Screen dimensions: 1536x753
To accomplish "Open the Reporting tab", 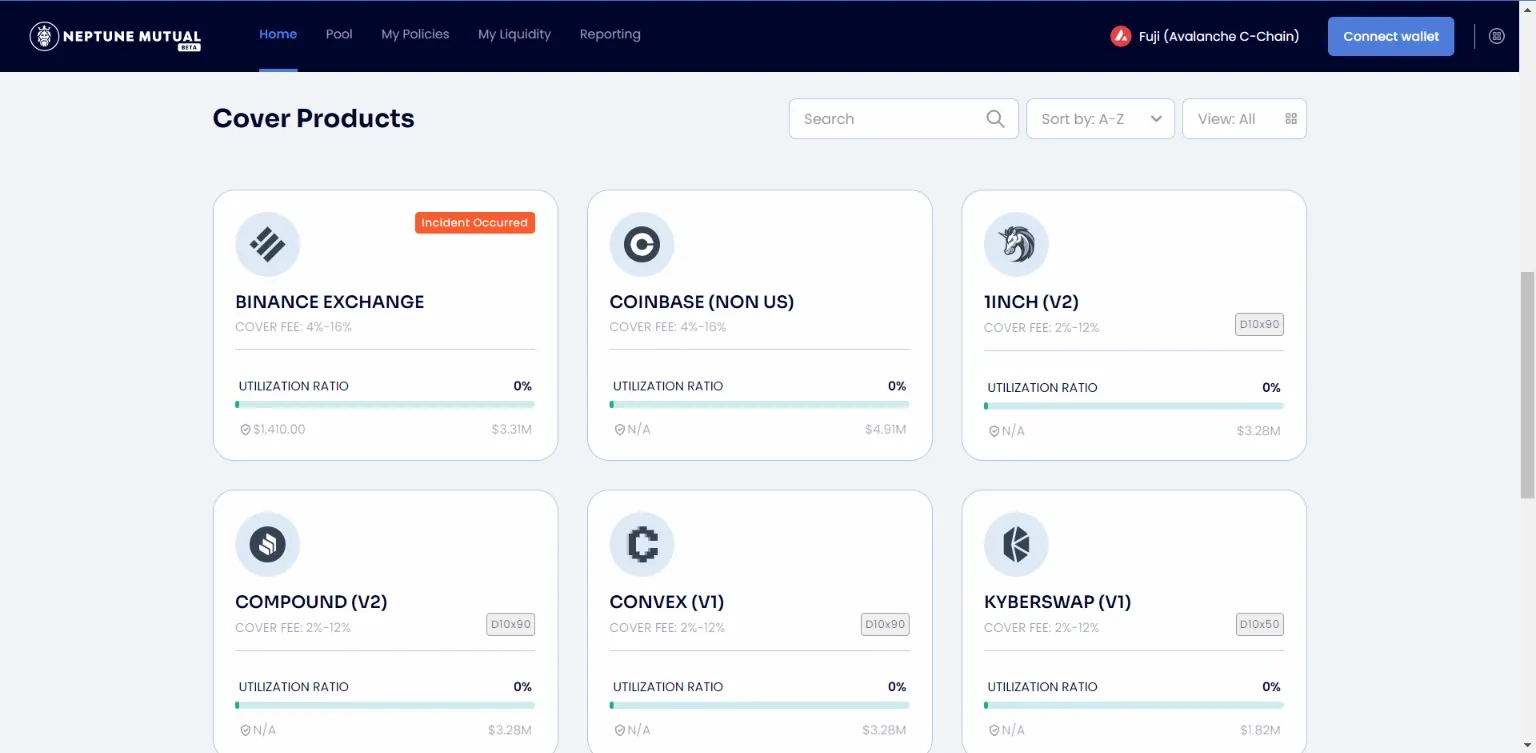I will click(x=610, y=34).
